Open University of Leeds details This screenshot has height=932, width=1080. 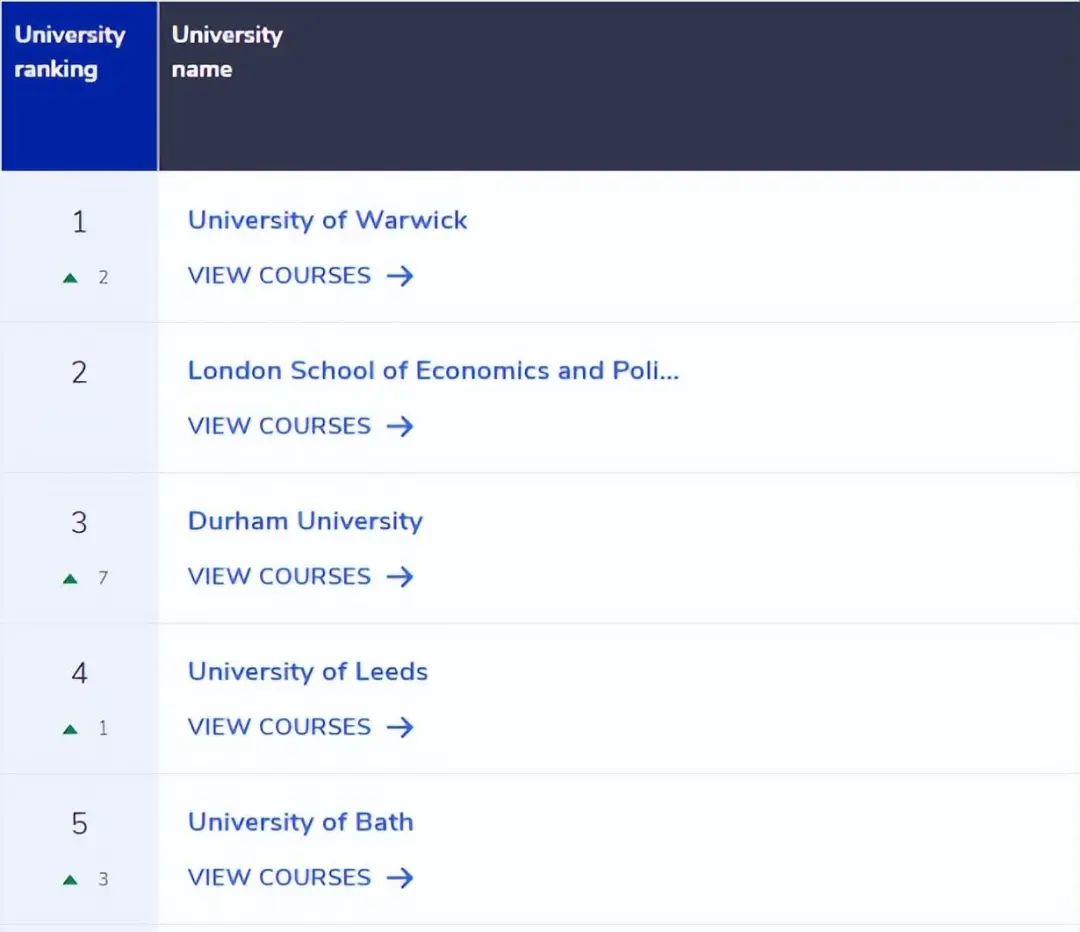point(307,671)
